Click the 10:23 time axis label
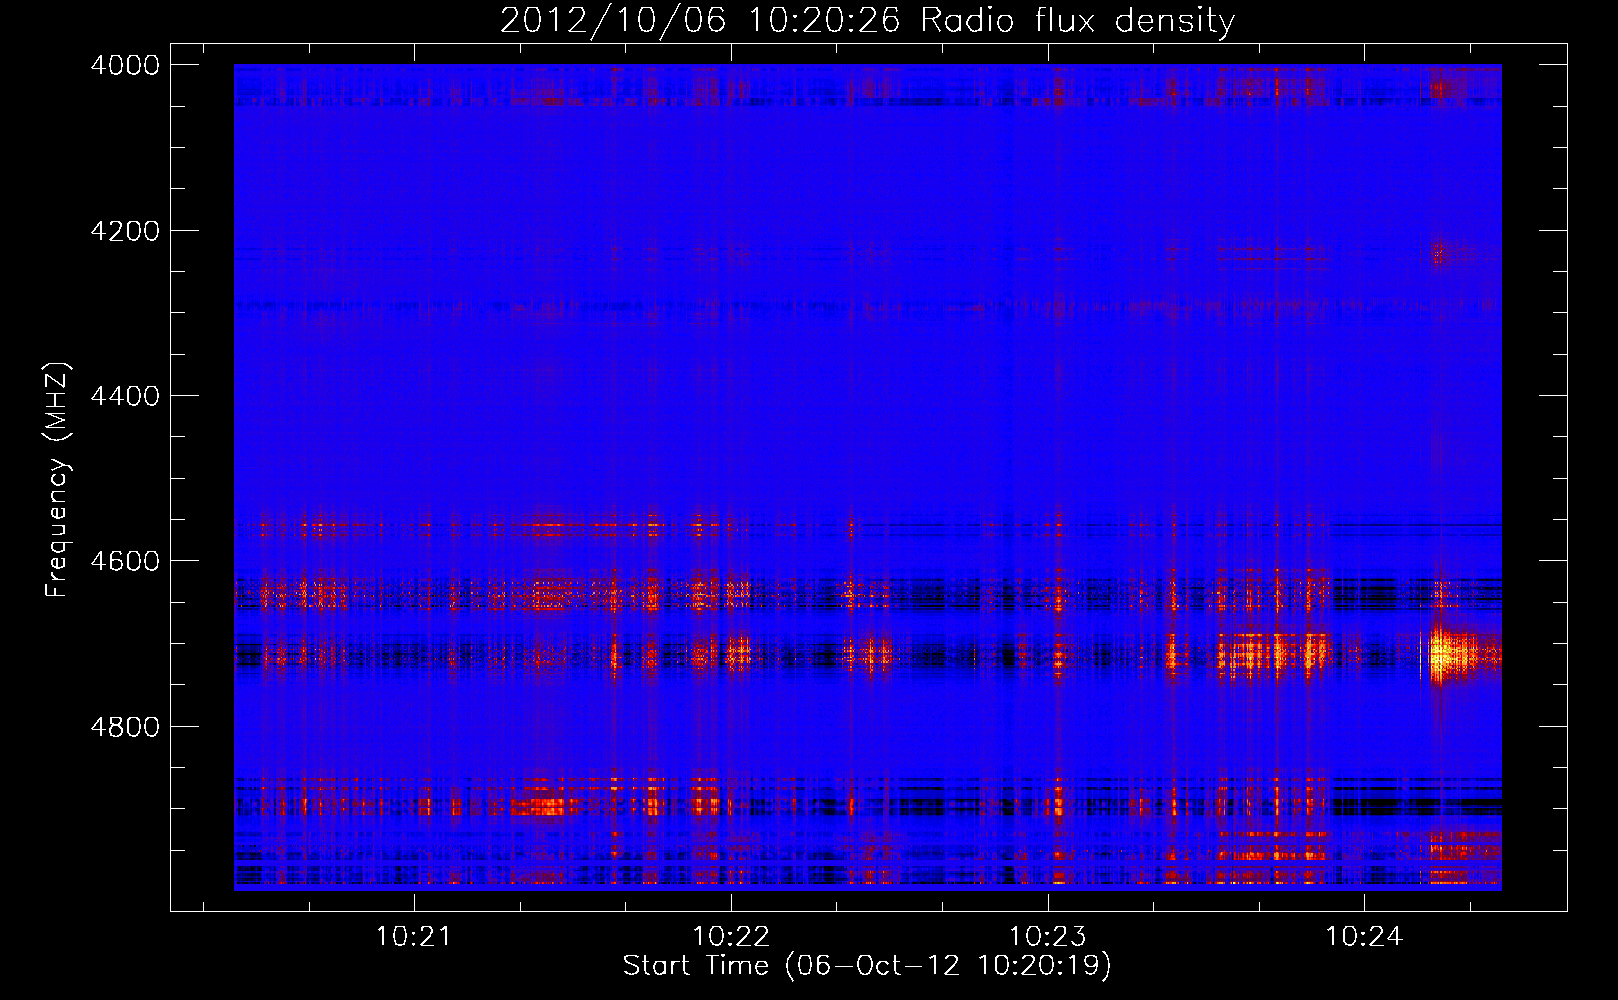 point(1048,937)
